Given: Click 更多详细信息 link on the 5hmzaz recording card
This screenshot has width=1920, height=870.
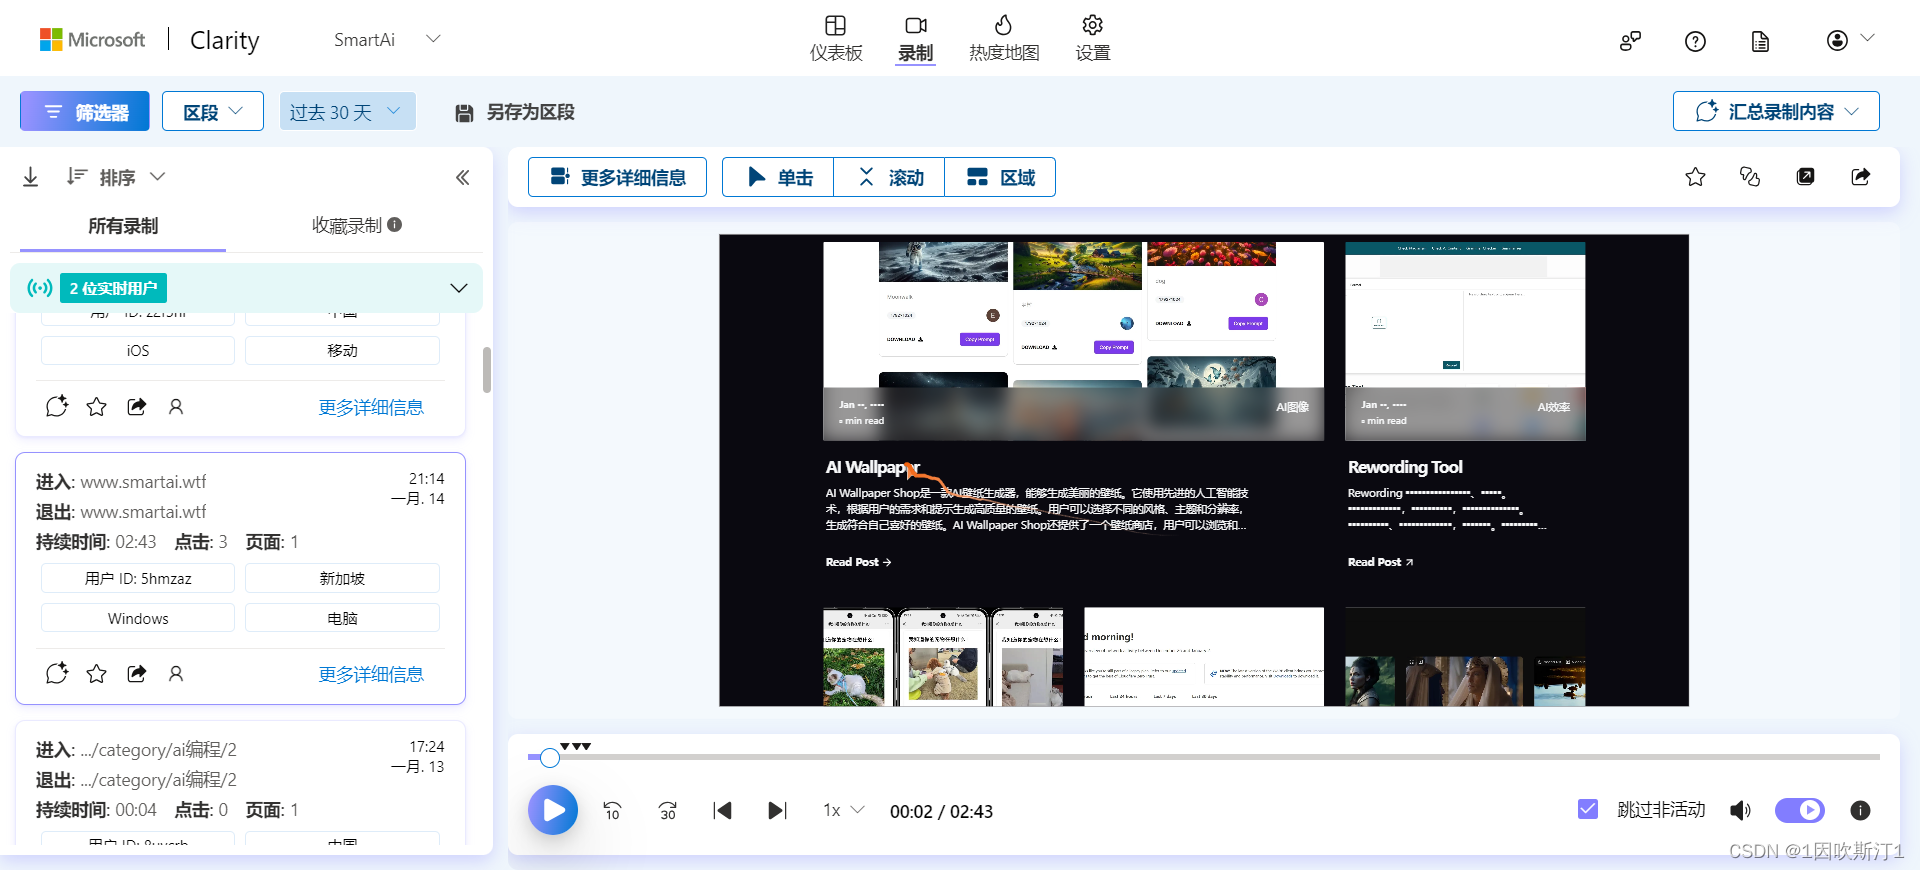Looking at the screenshot, I should coord(371,674).
